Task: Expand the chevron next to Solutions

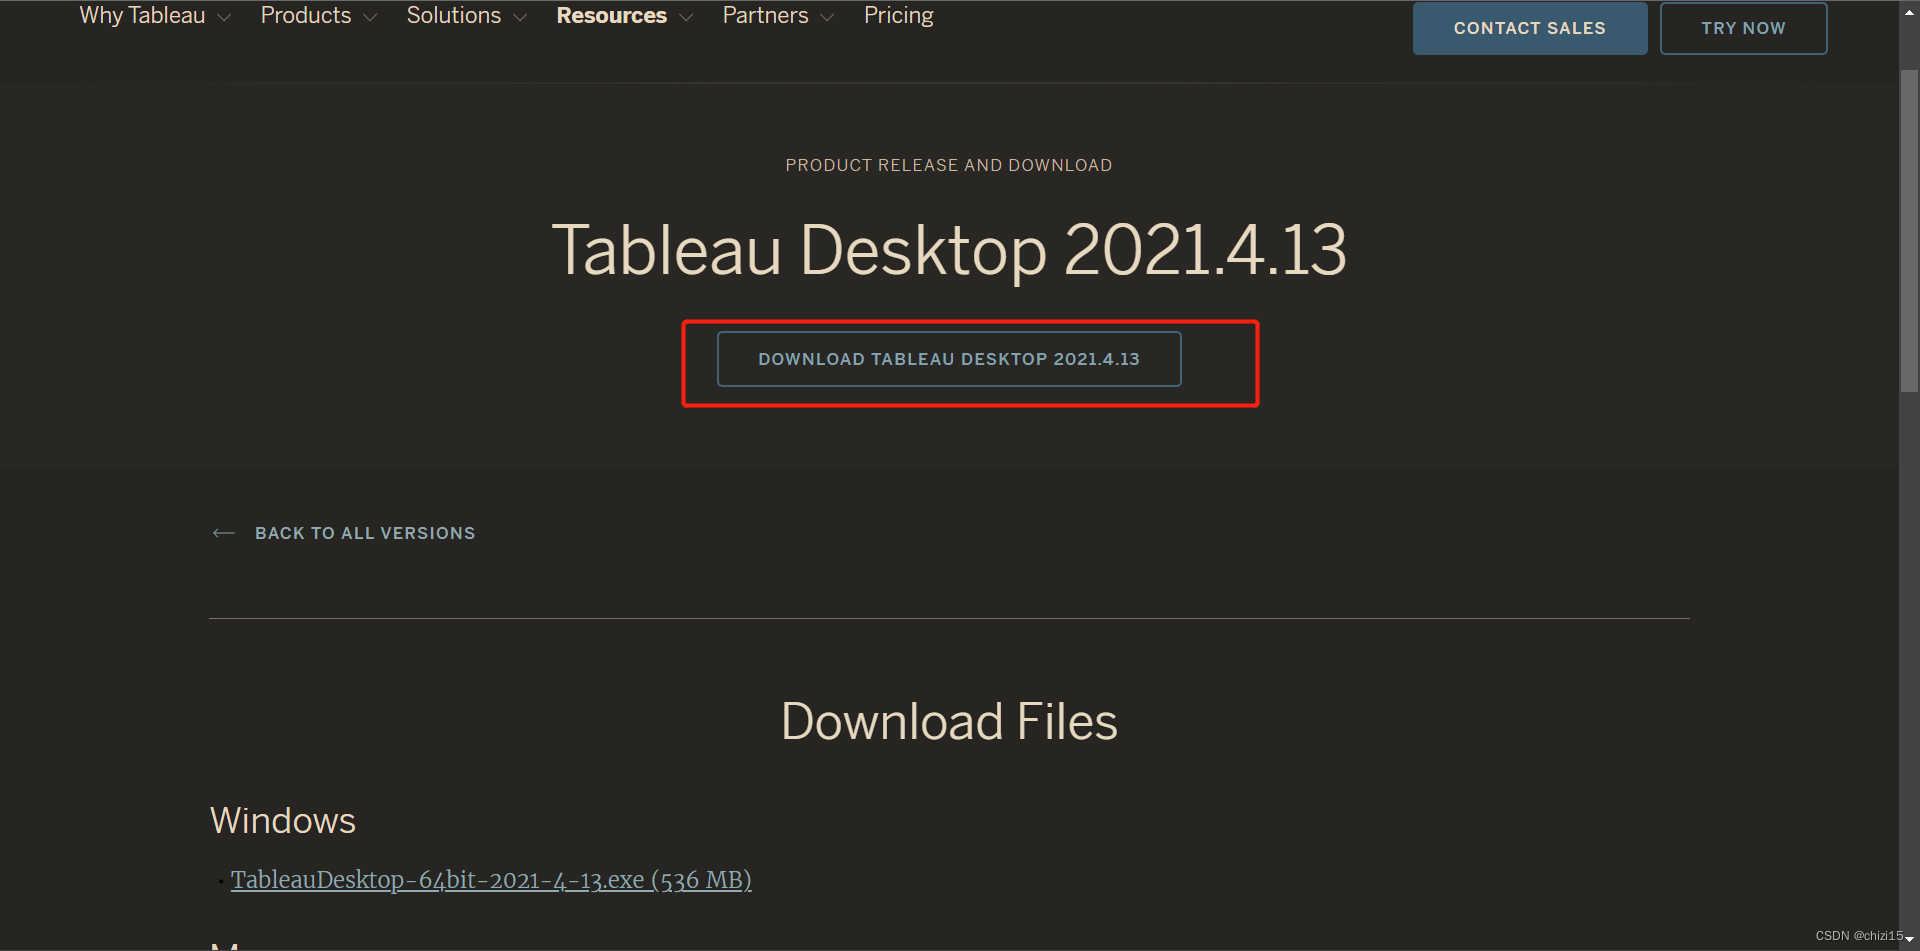Action: click(x=520, y=18)
